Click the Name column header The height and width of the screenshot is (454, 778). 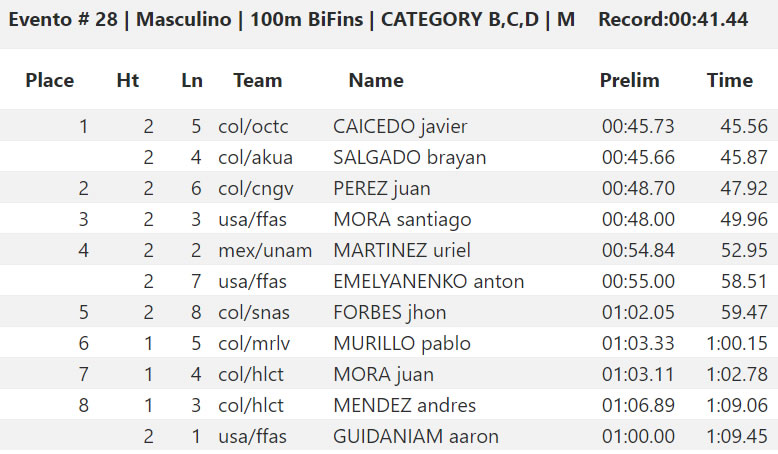point(376,80)
